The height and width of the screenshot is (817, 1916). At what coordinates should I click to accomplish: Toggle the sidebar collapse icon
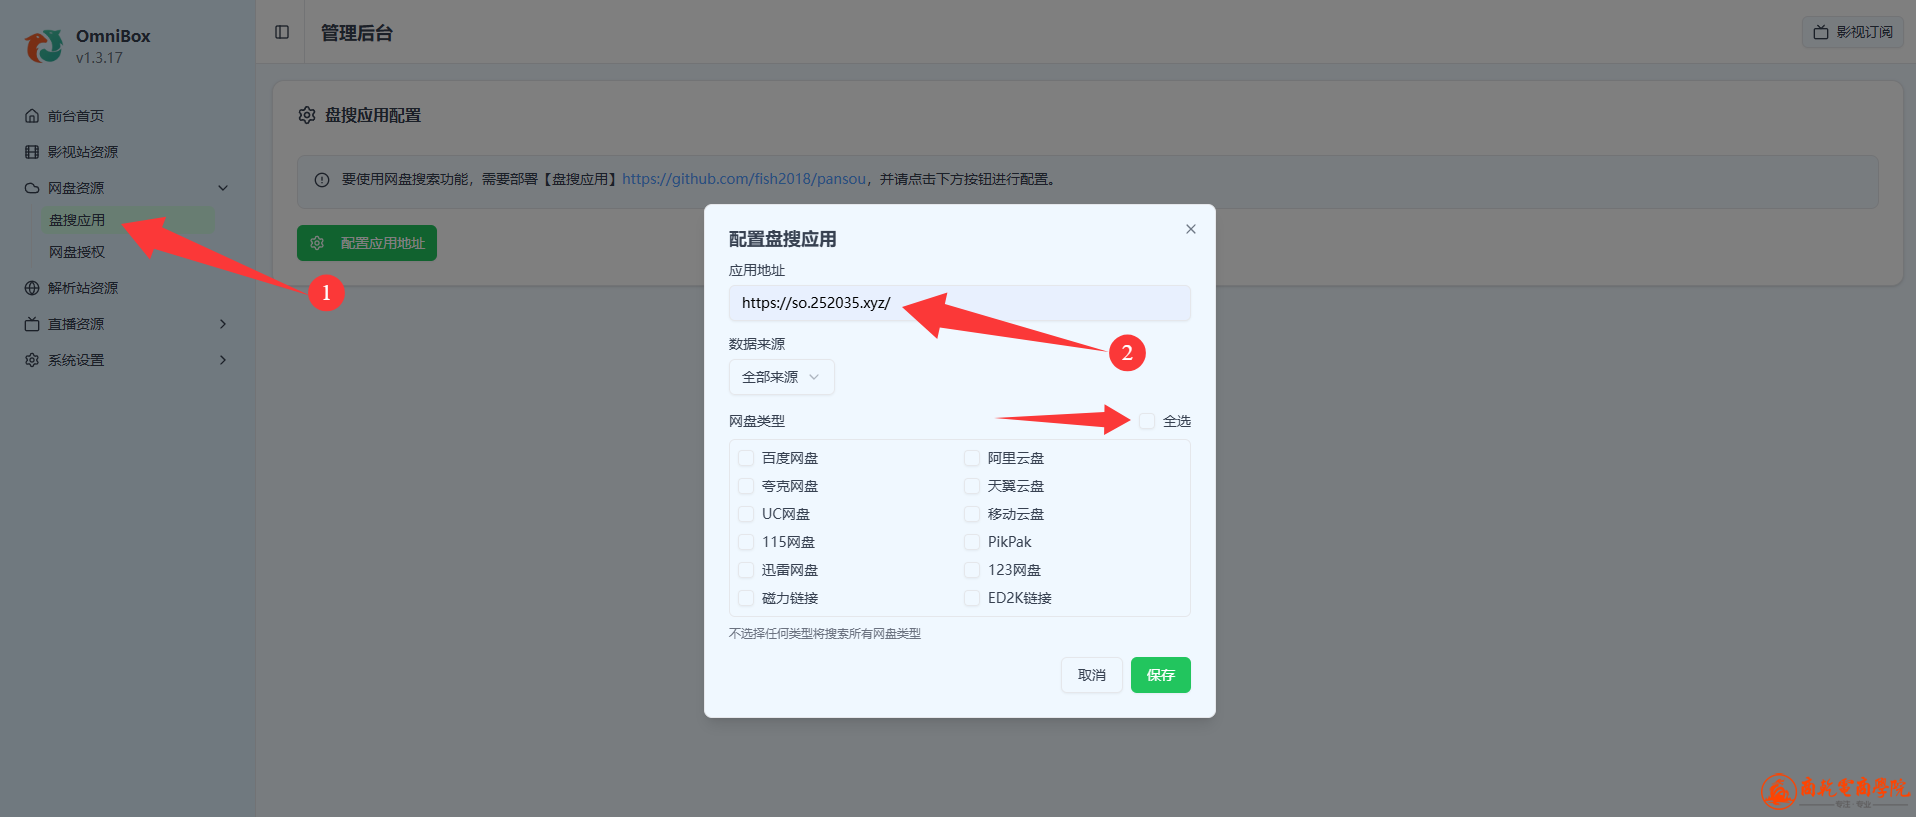coord(282,32)
